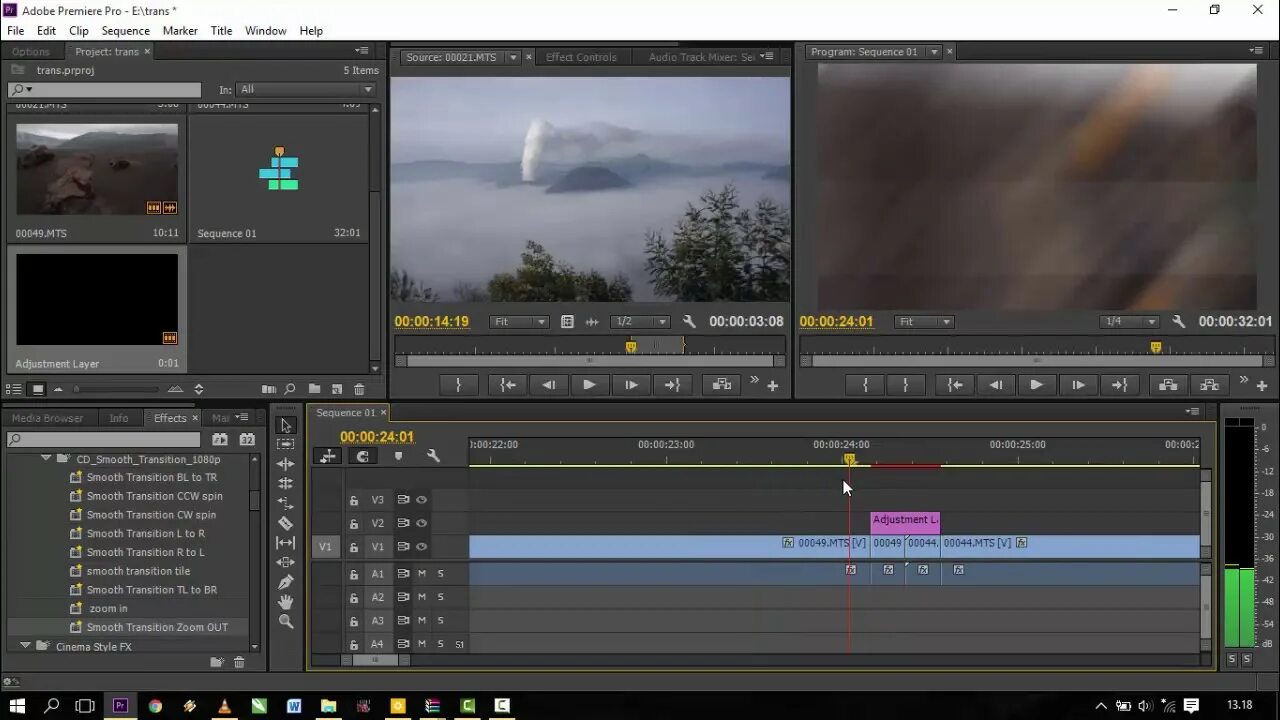Screen dimensions: 1280x720
Task: Open the Project panel In: All dropdown
Action: [x=306, y=90]
